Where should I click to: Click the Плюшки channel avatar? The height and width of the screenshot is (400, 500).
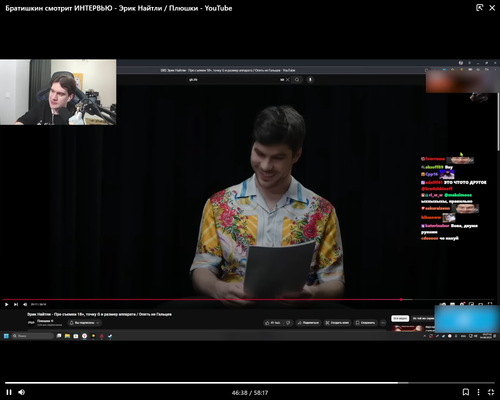[31, 323]
